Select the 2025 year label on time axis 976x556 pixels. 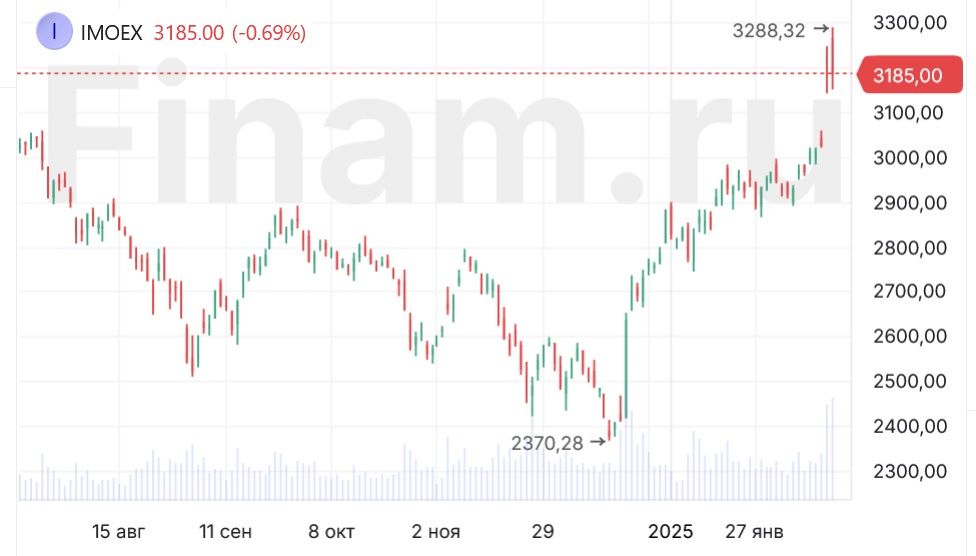coord(670,531)
